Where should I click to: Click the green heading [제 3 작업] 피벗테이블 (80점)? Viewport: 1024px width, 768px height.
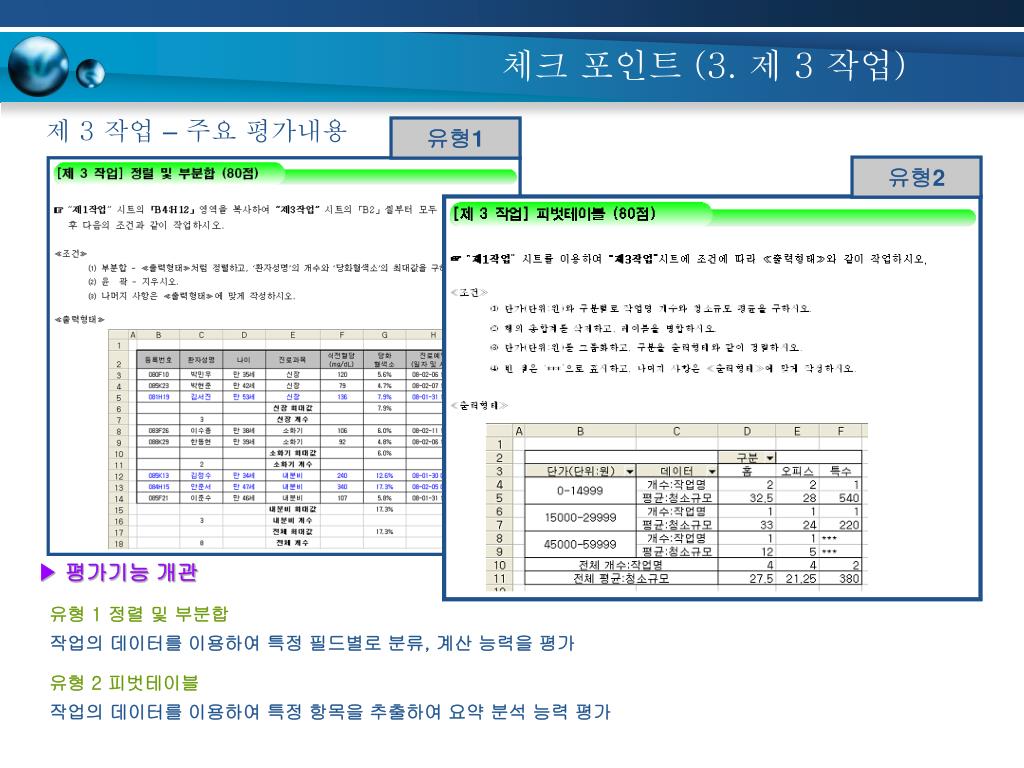click(554, 214)
